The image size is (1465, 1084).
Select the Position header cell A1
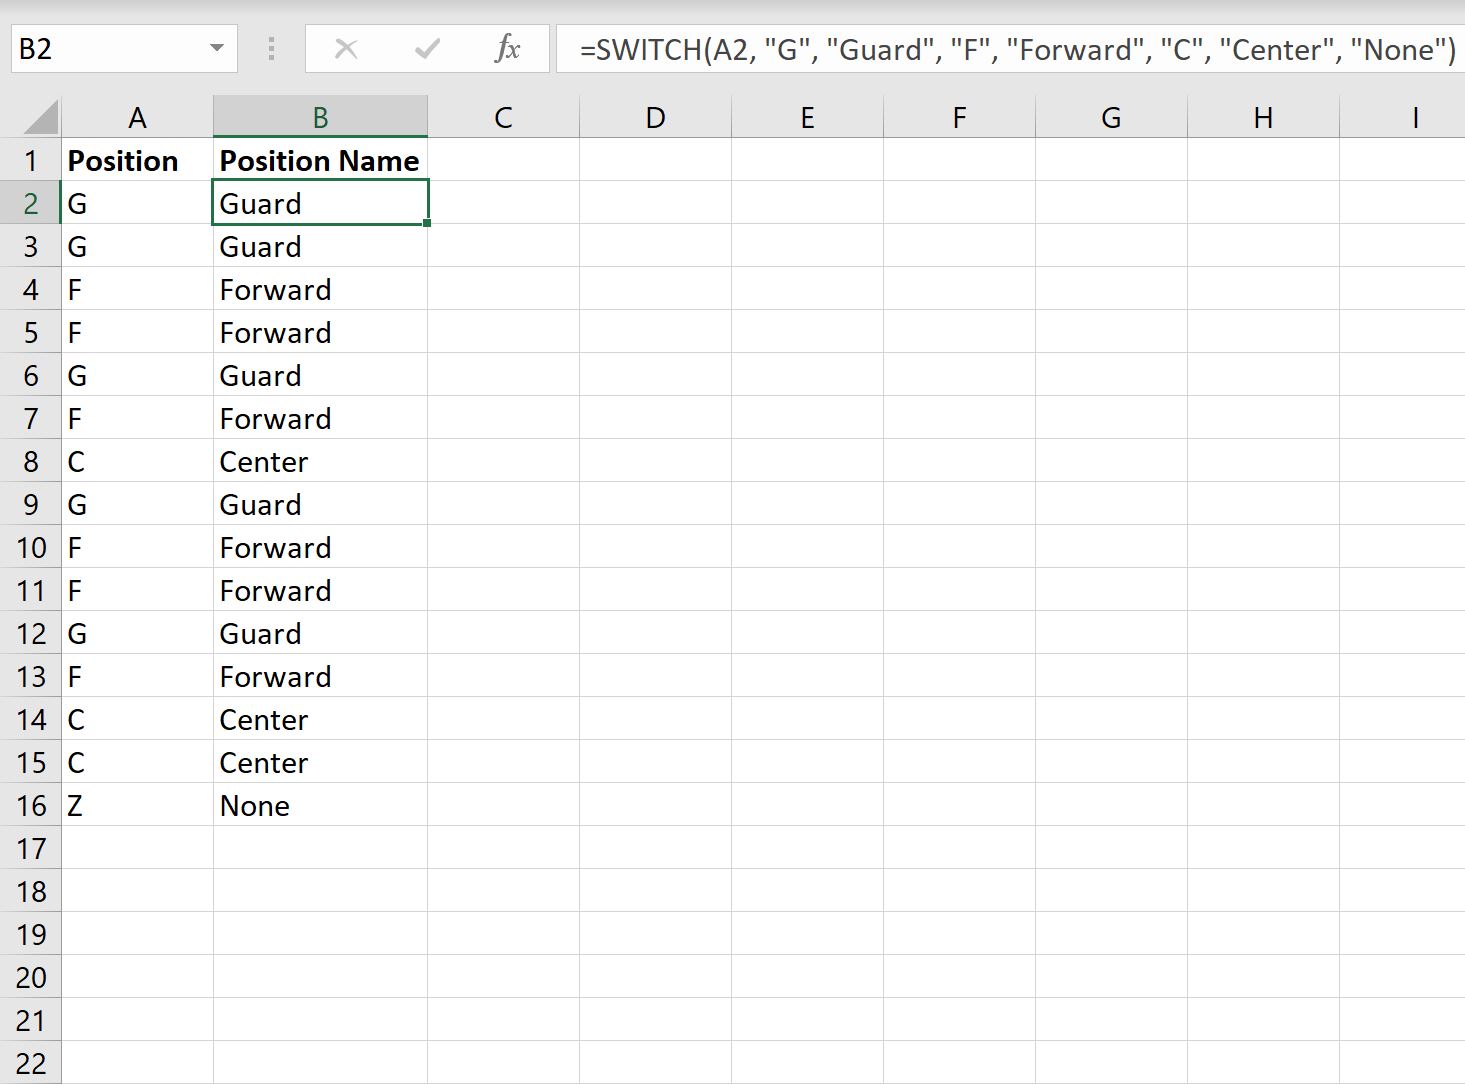(x=137, y=160)
